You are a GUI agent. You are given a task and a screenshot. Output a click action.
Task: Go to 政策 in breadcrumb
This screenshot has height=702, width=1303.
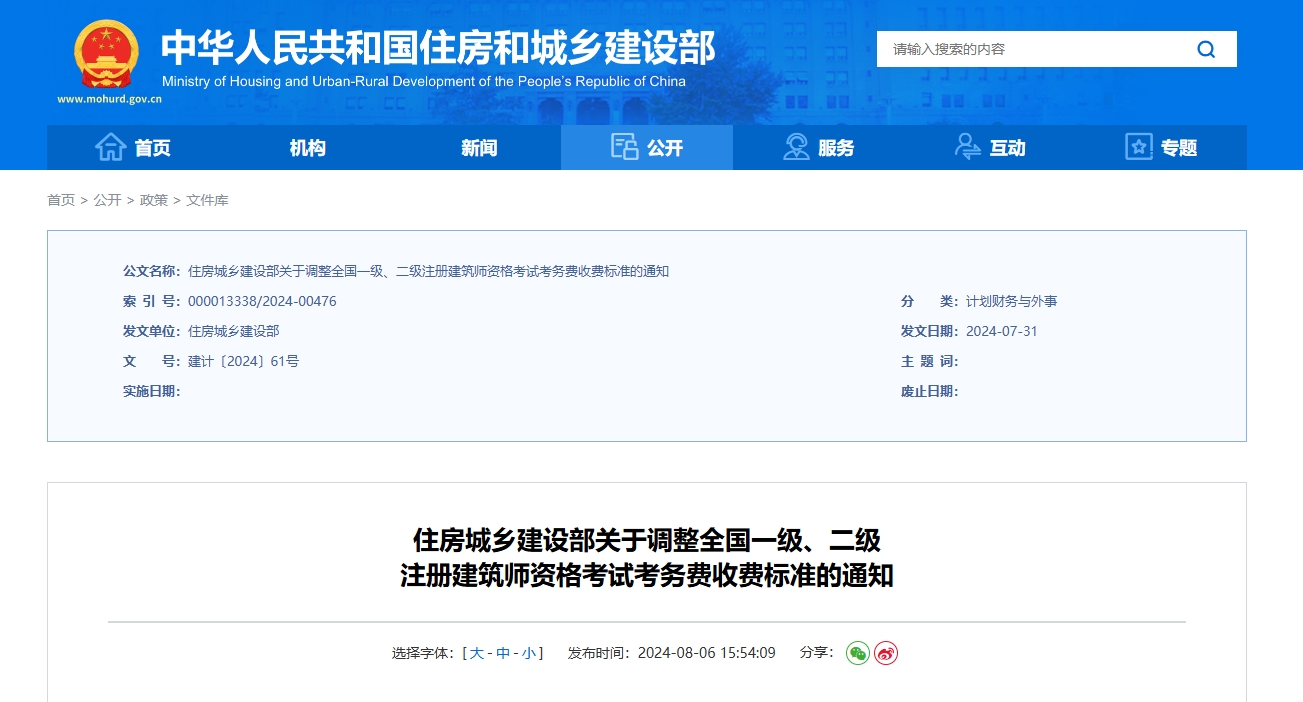click(x=154, y=200)
